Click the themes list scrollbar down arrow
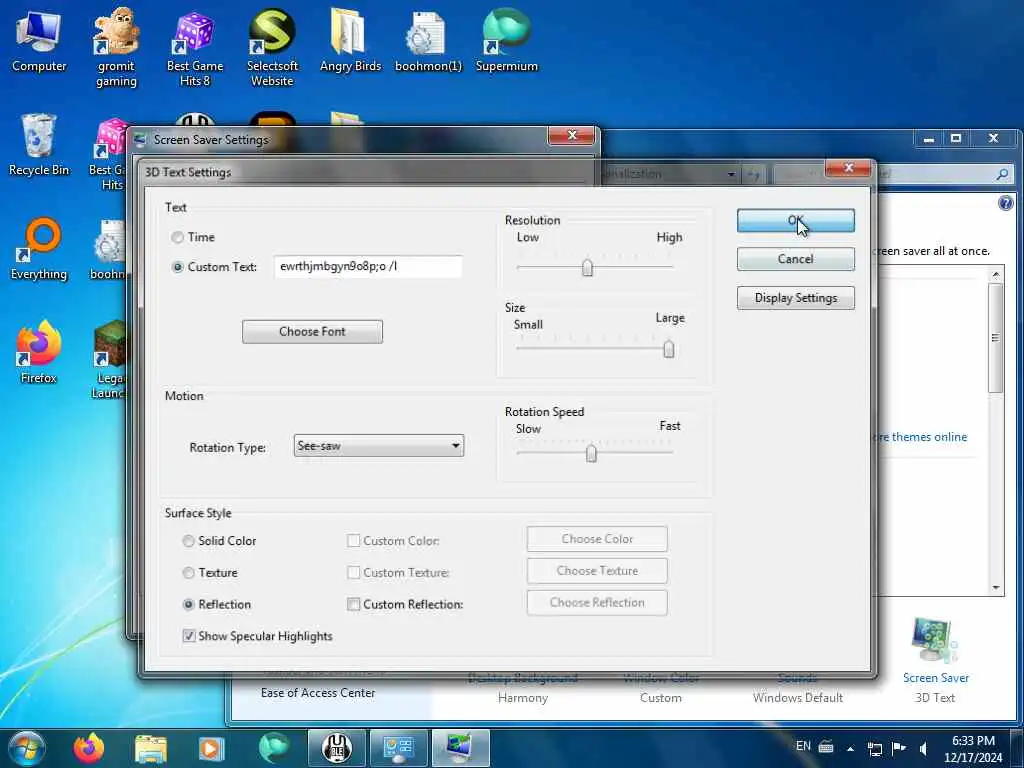 pos(996,588)
